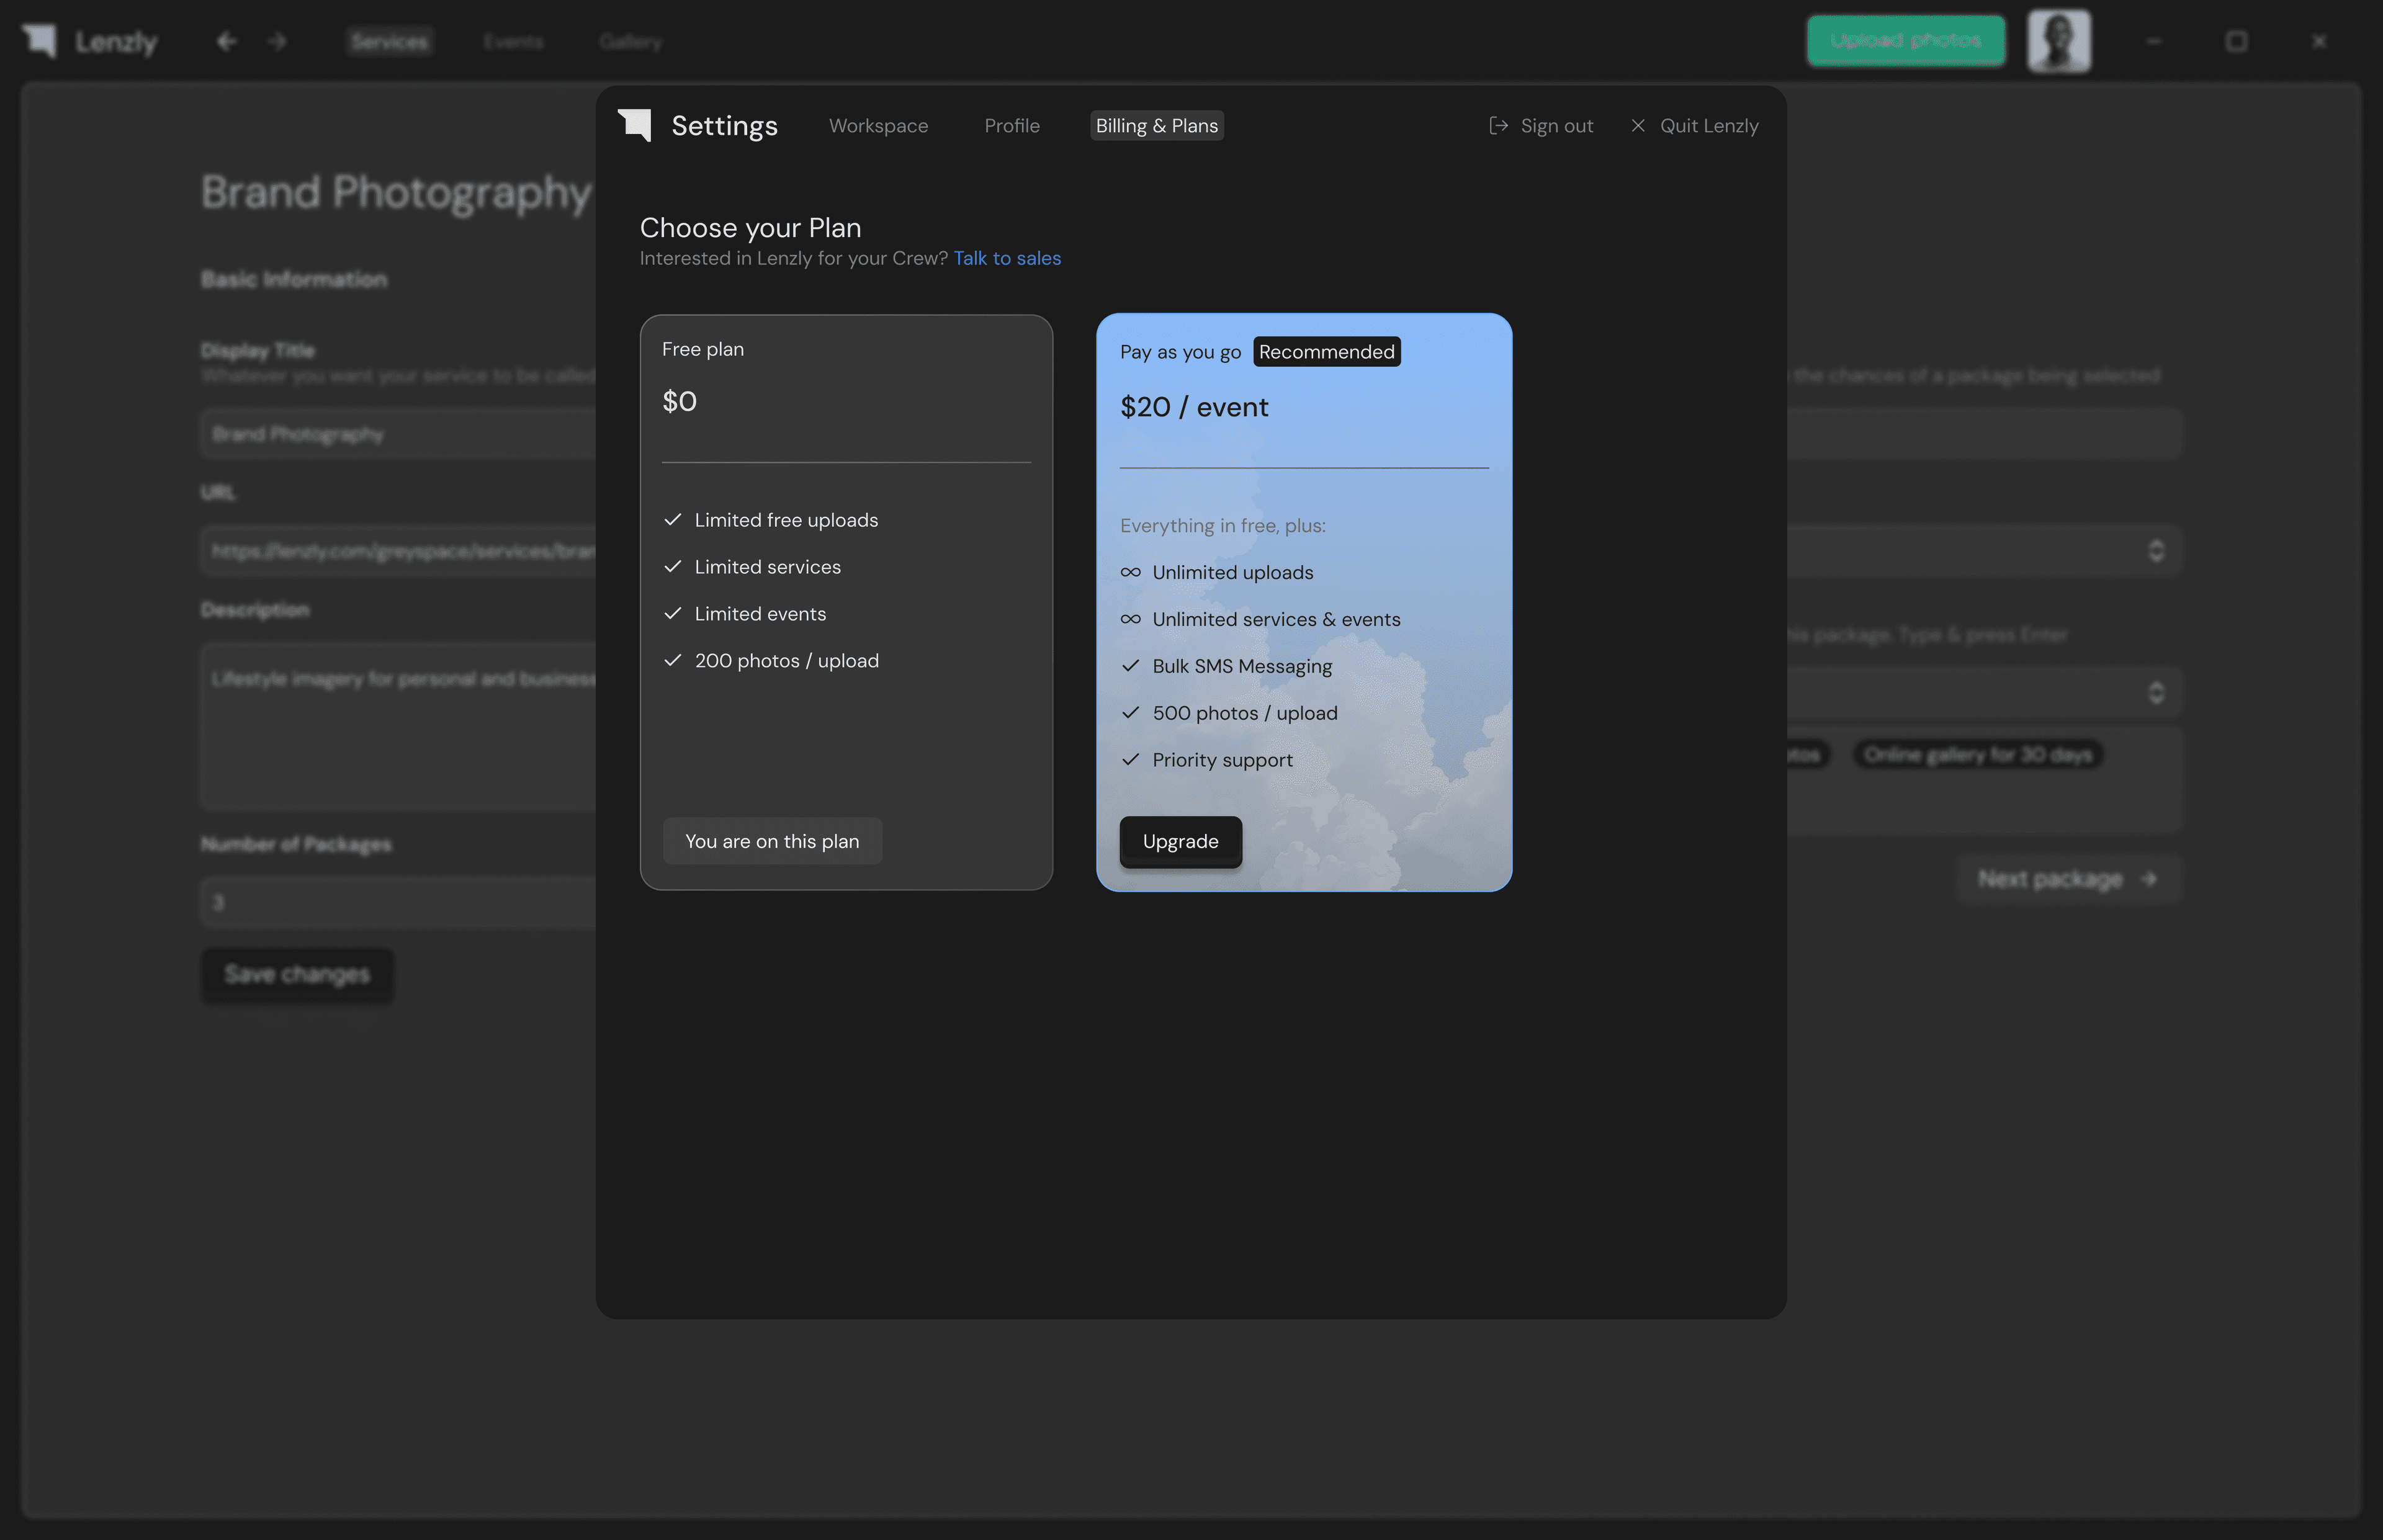The width and height of the screenshot is (2383, 1540).
Task: Click the Lenzly logo in Settings header
Action: click(635, 125)
